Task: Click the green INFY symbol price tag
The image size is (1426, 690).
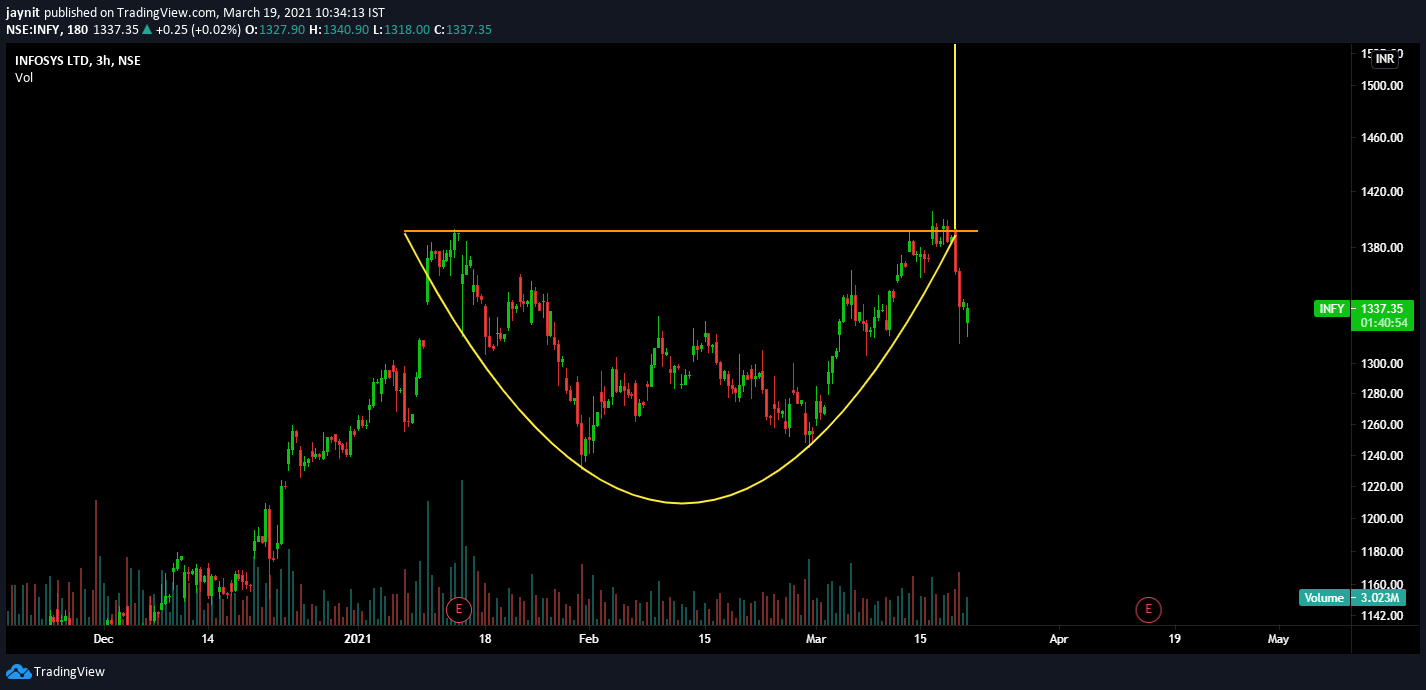Action: pos(1331,309)
